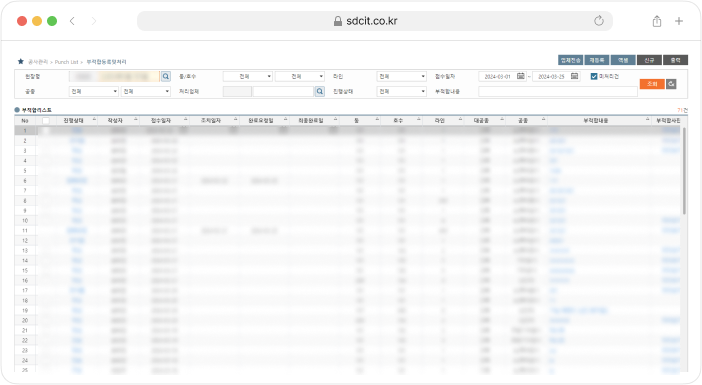This screenshot has width=702, height=385.
Task: Sort by the 최종완료일 column arrow
Action: click(x=335, y=120)
